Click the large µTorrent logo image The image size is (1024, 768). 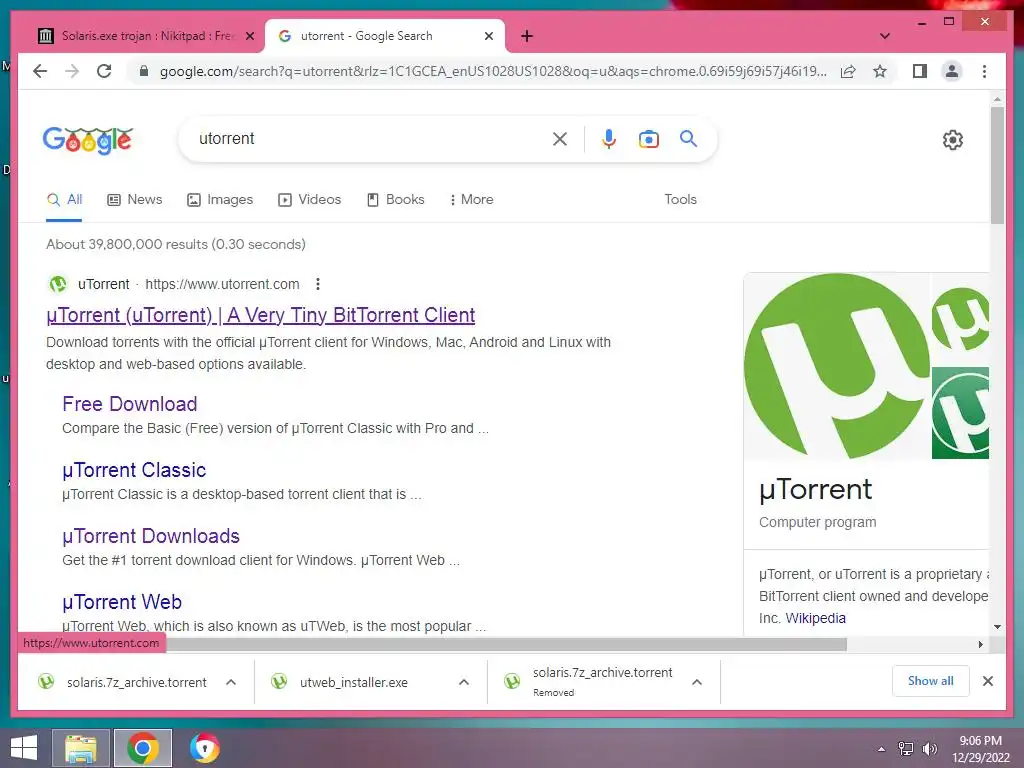pos(837,366)
